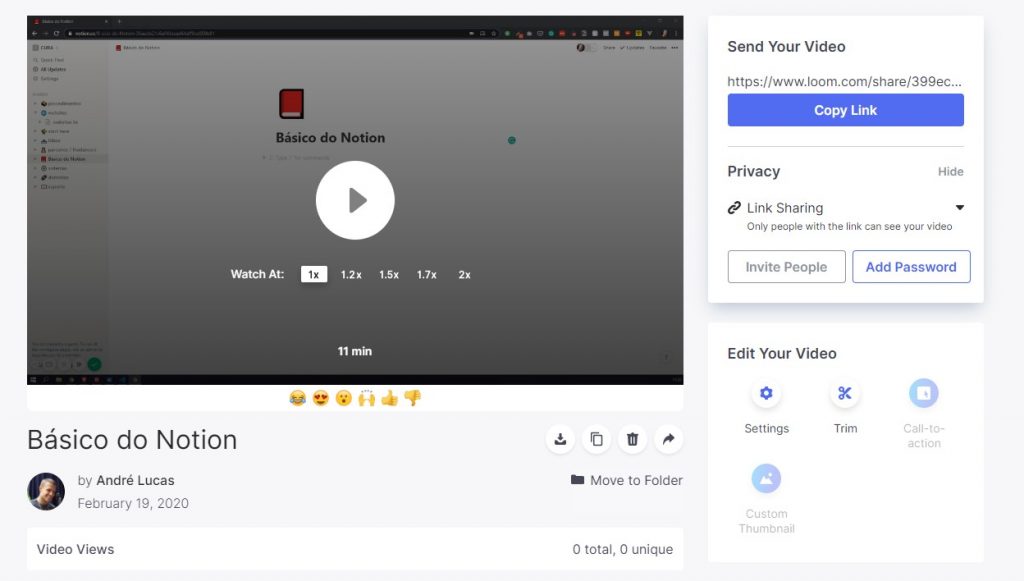
Task: Select 2x watch speed
Action: [464, 274]
